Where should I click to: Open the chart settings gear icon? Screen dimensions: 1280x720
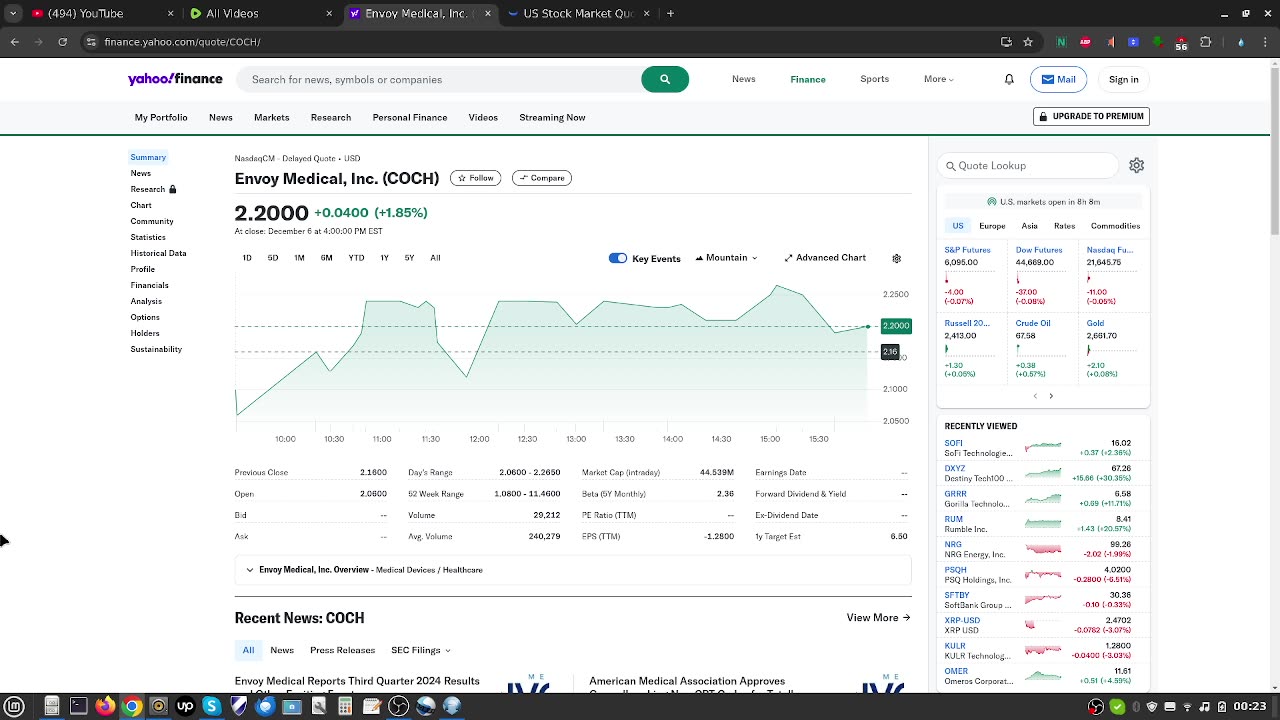click(x=896, y=258)
